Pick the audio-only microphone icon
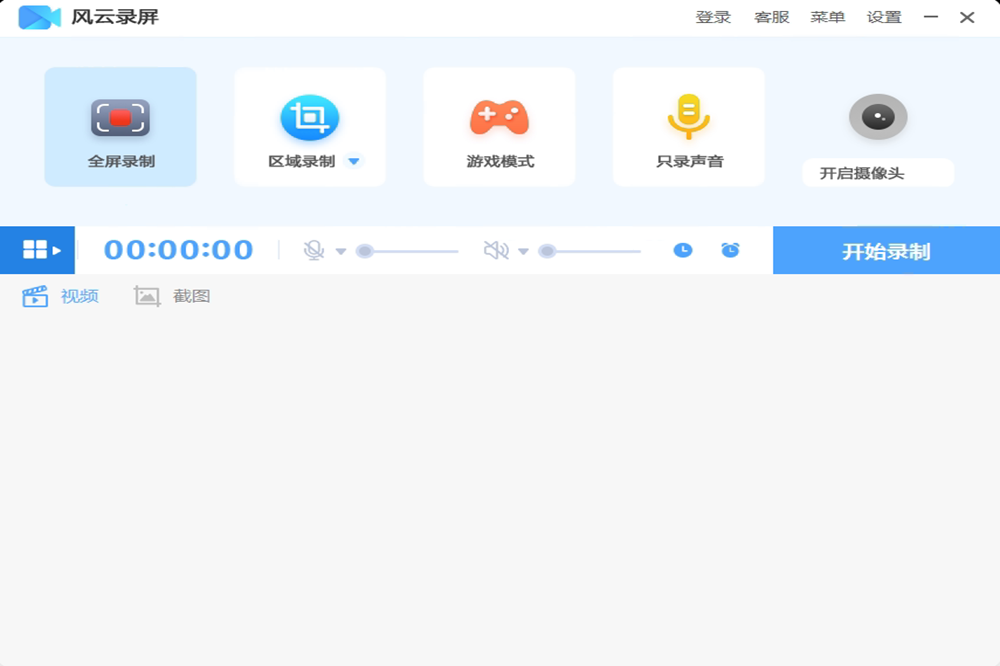Viewport: 1000px width, 666px height. coord(688,116)
